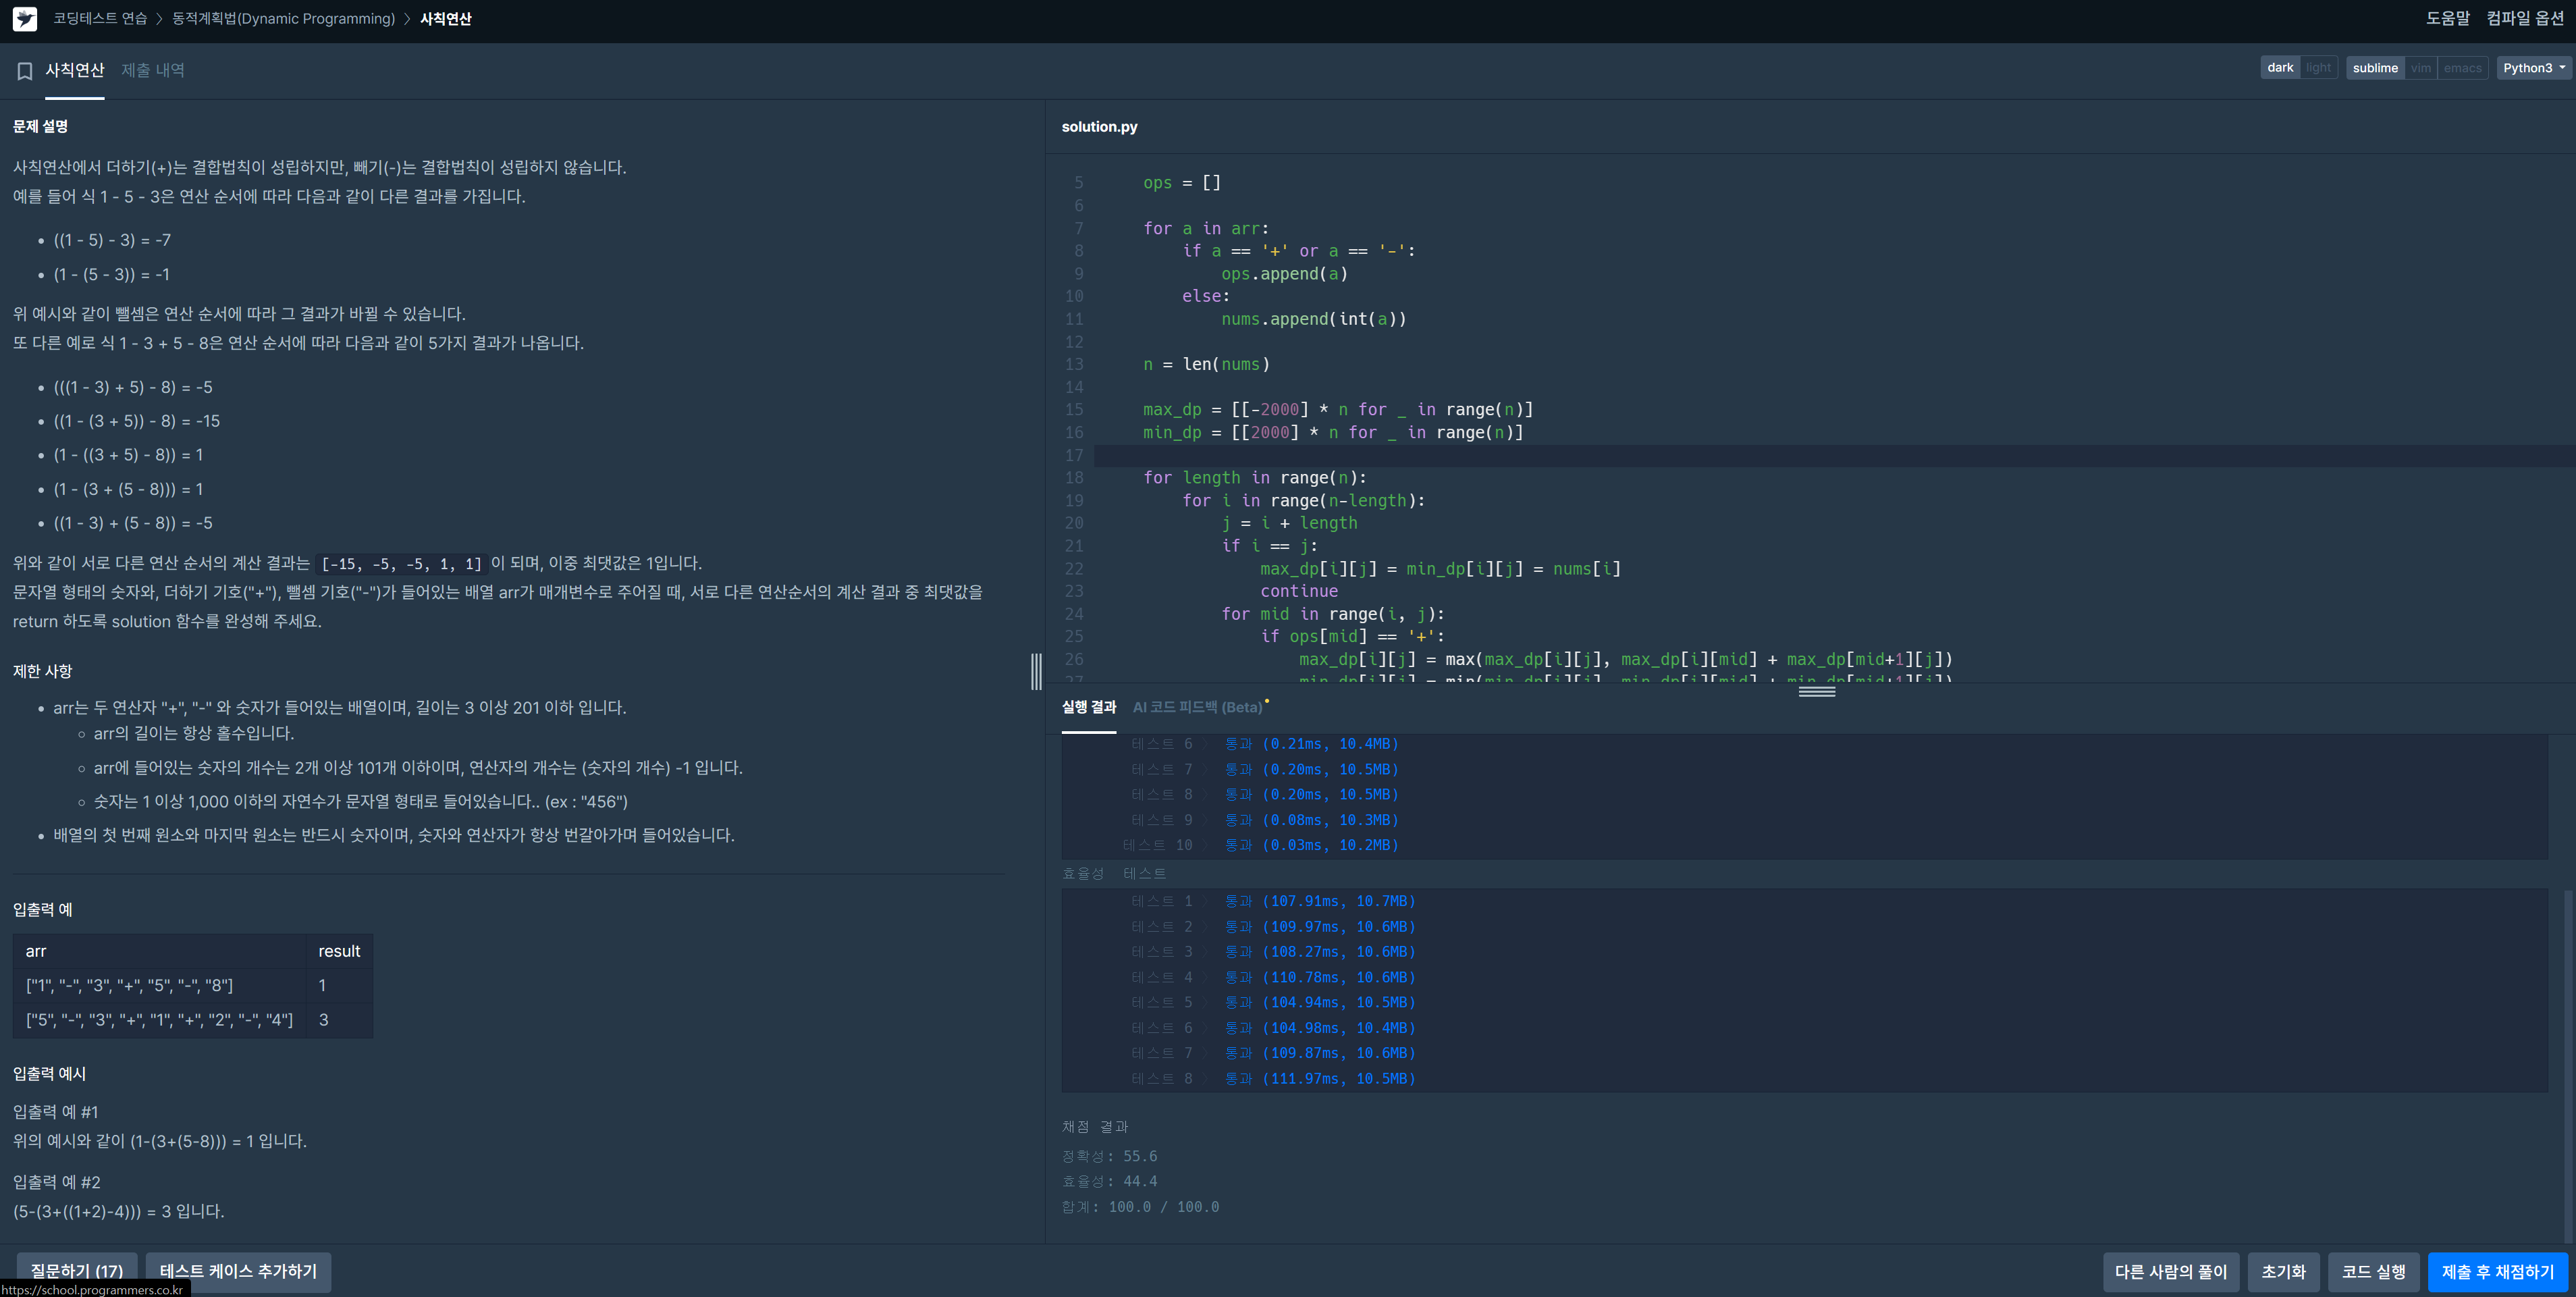Click the 입출력 예 #1 label
This screenshot has width=2576, height=1297.
click(x=55, y=1112)
